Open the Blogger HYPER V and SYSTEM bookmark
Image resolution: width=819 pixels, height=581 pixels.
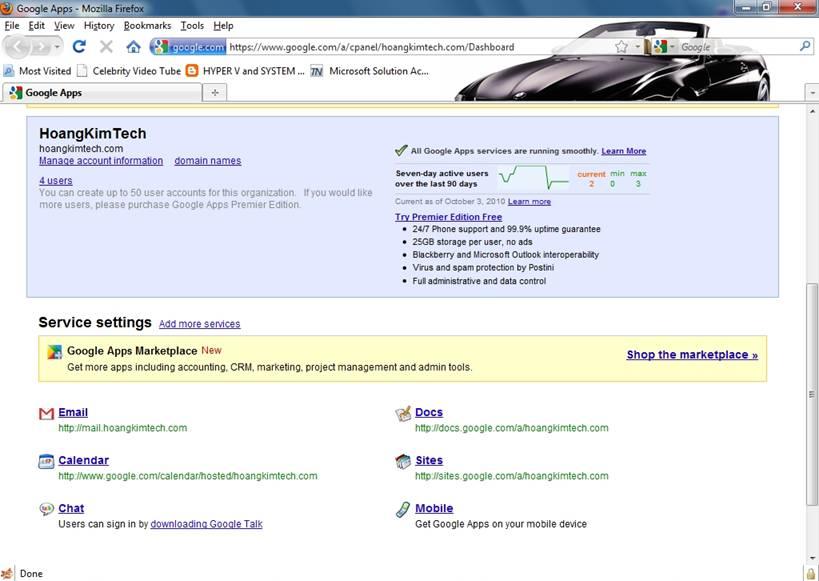tap(245, 71)
